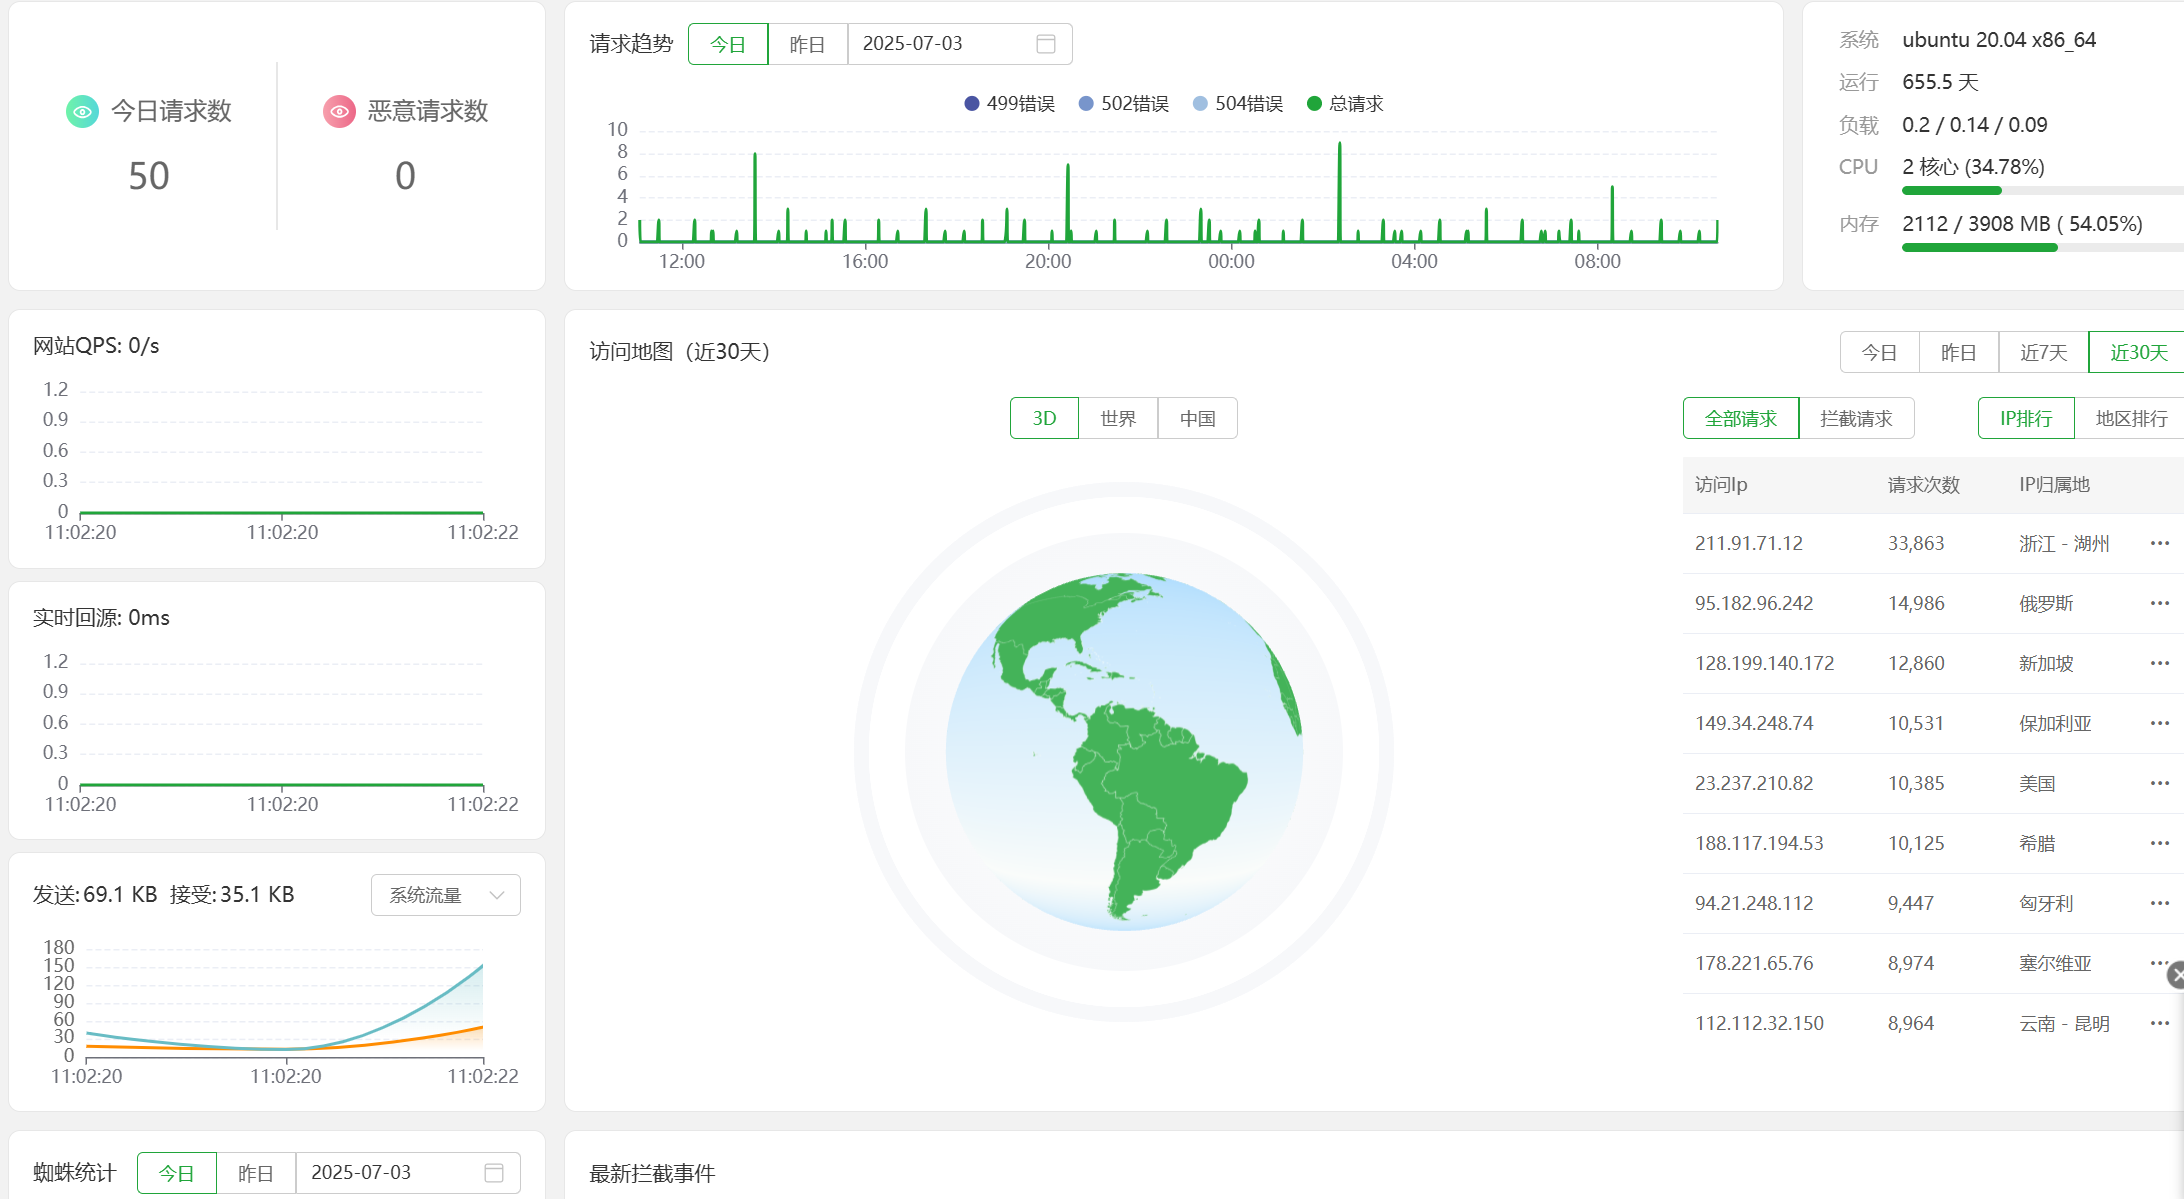Image resolution: width=2184 pixels, height=1199 pixels.
Task: Show 拦截请求 in the ranking
Action: 1856,418
